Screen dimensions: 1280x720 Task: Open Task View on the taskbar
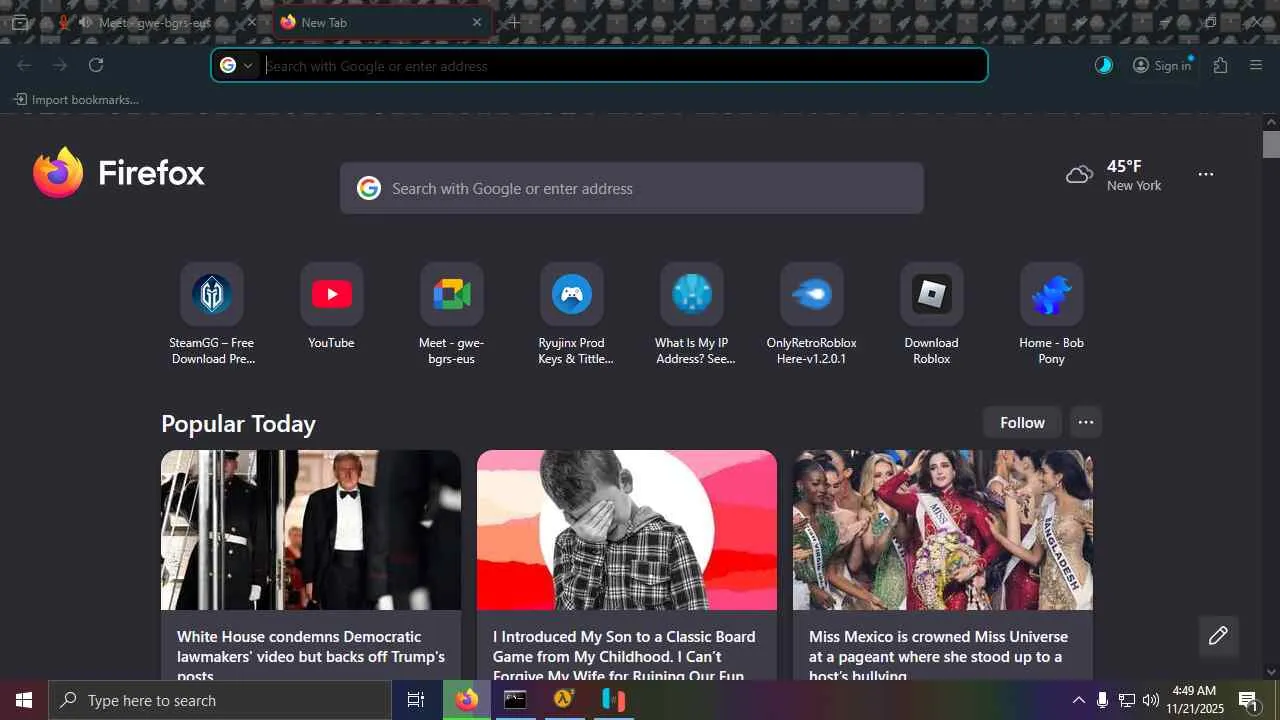tap(416, 700)
